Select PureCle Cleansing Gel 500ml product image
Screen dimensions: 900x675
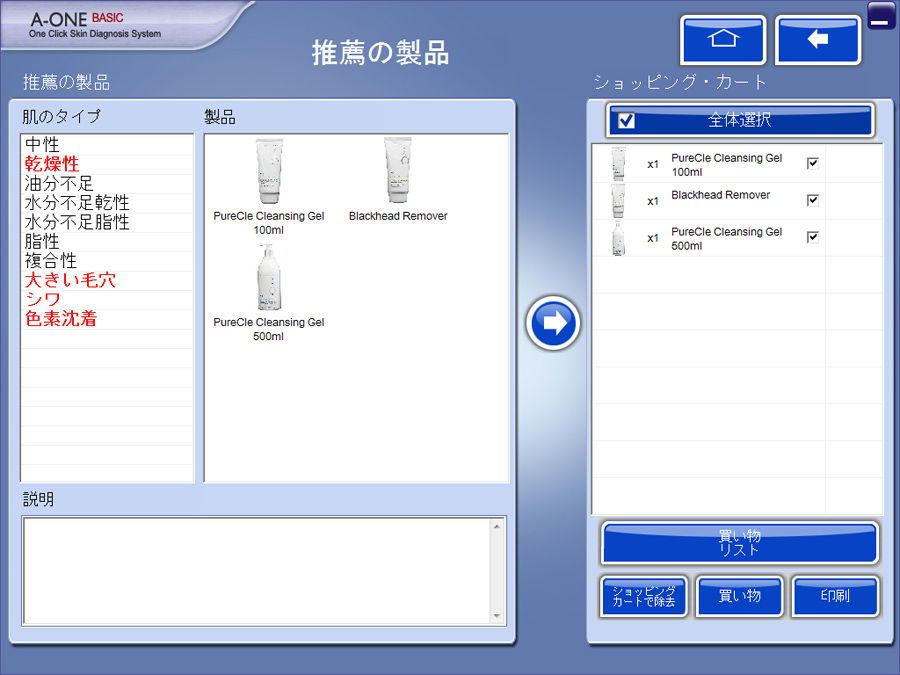[269, 278]
